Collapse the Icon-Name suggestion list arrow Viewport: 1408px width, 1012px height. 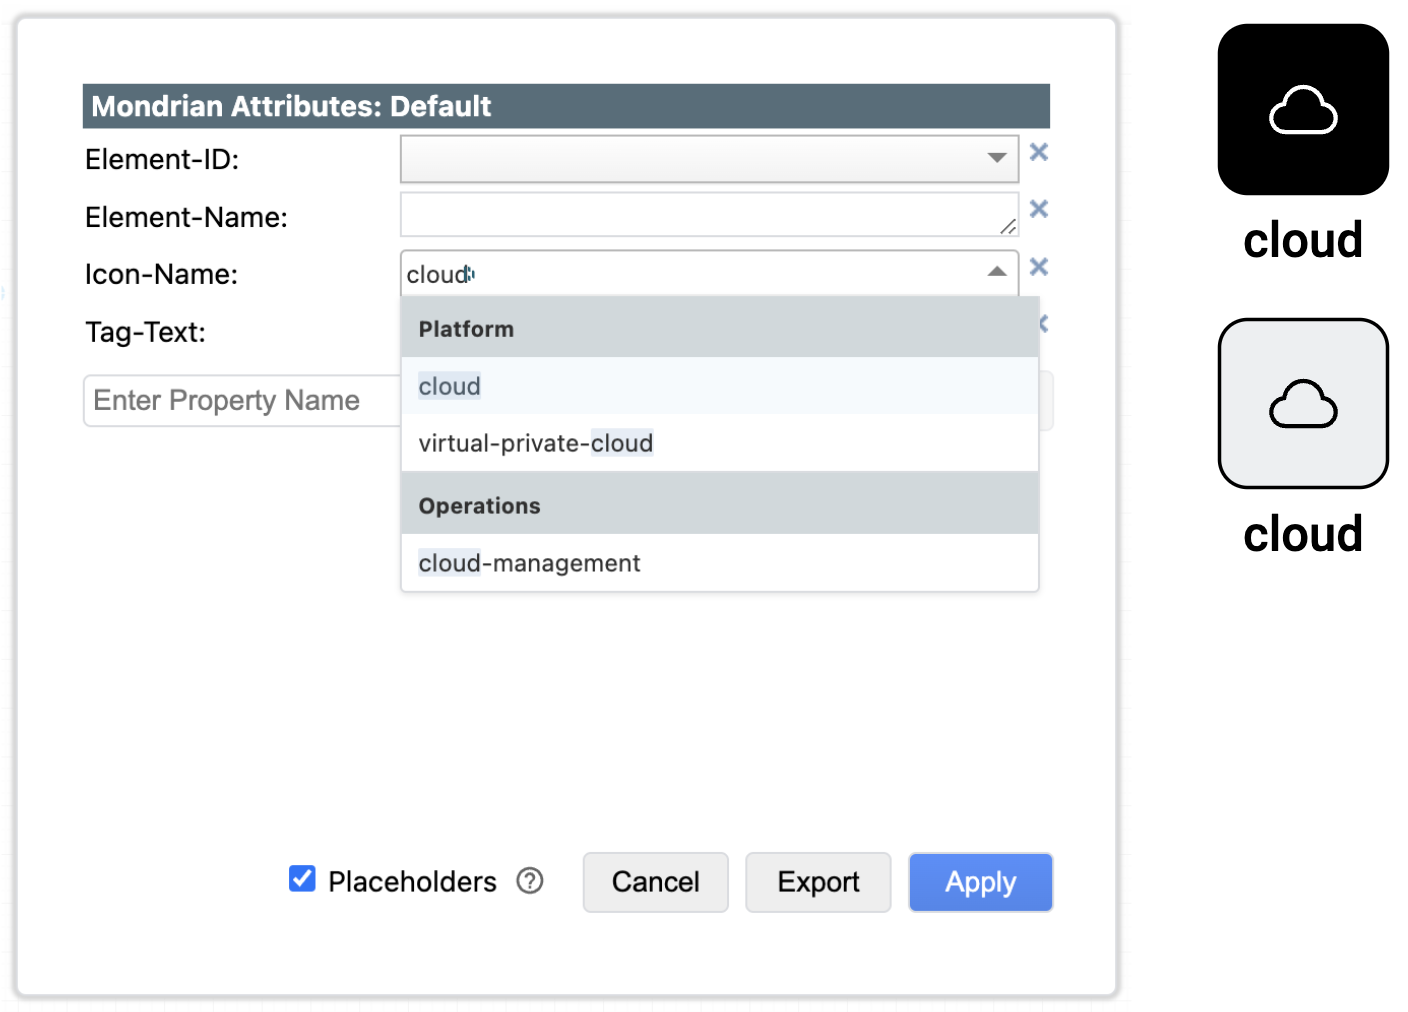(x=996, y=272)
